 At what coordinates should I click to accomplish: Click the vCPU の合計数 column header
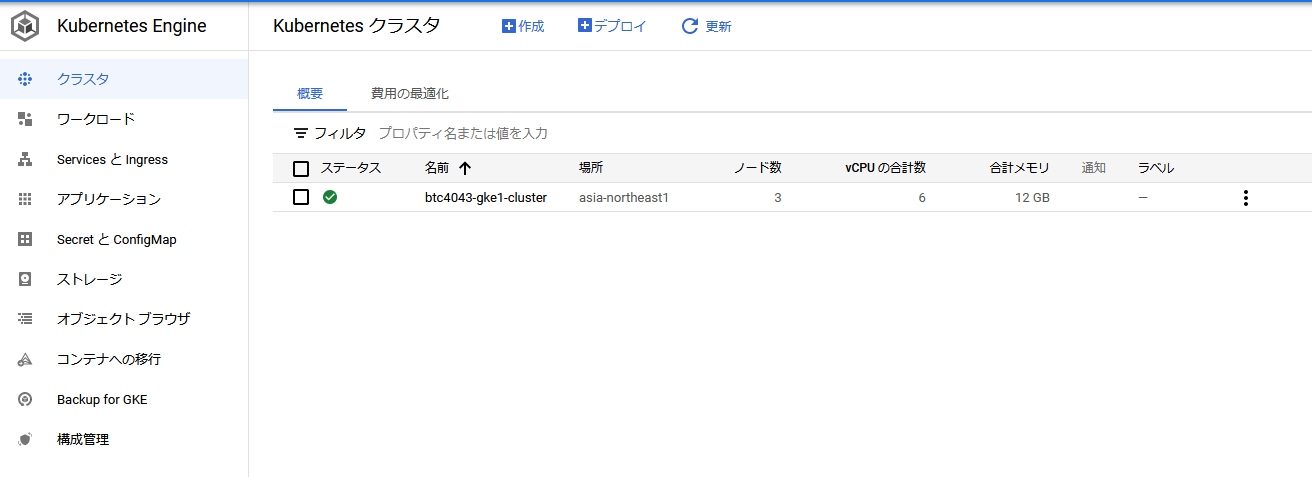click(x=885, y=168)
